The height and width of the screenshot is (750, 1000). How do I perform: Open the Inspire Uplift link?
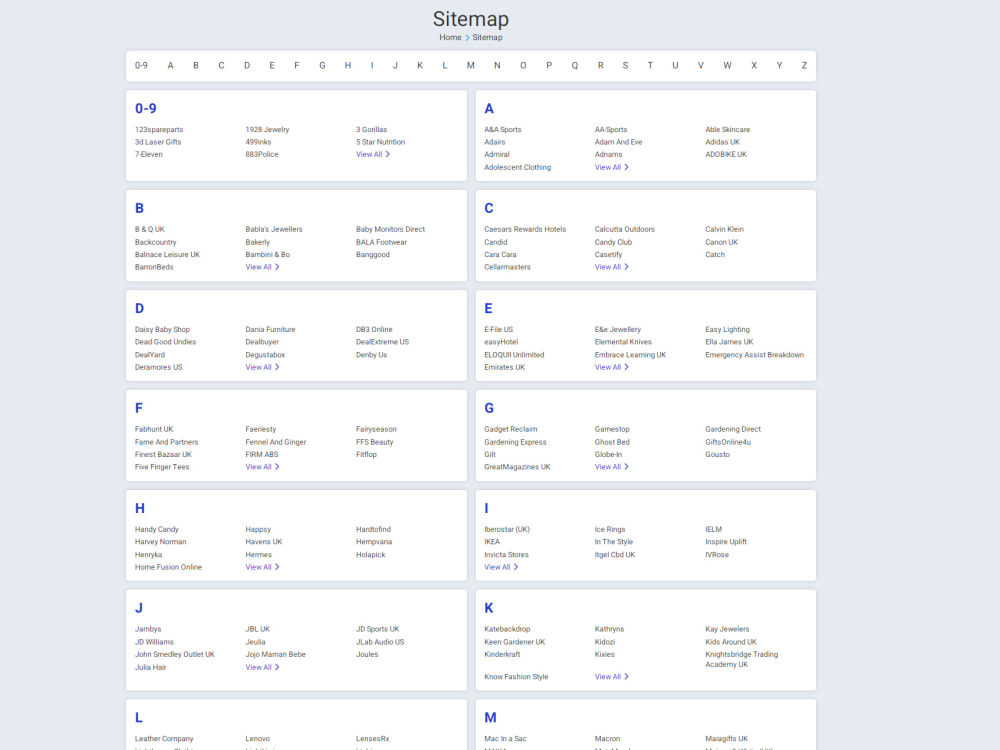pos(726,541)
